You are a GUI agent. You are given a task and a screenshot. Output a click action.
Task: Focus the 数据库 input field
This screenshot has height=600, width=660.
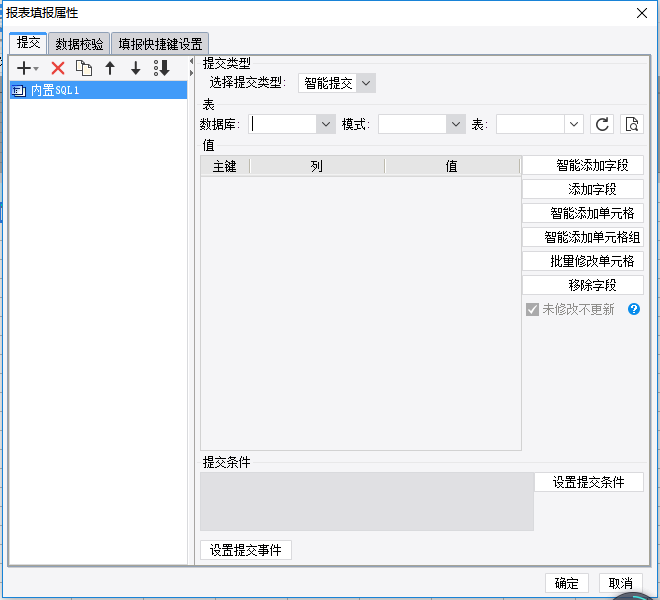point(282,124)
